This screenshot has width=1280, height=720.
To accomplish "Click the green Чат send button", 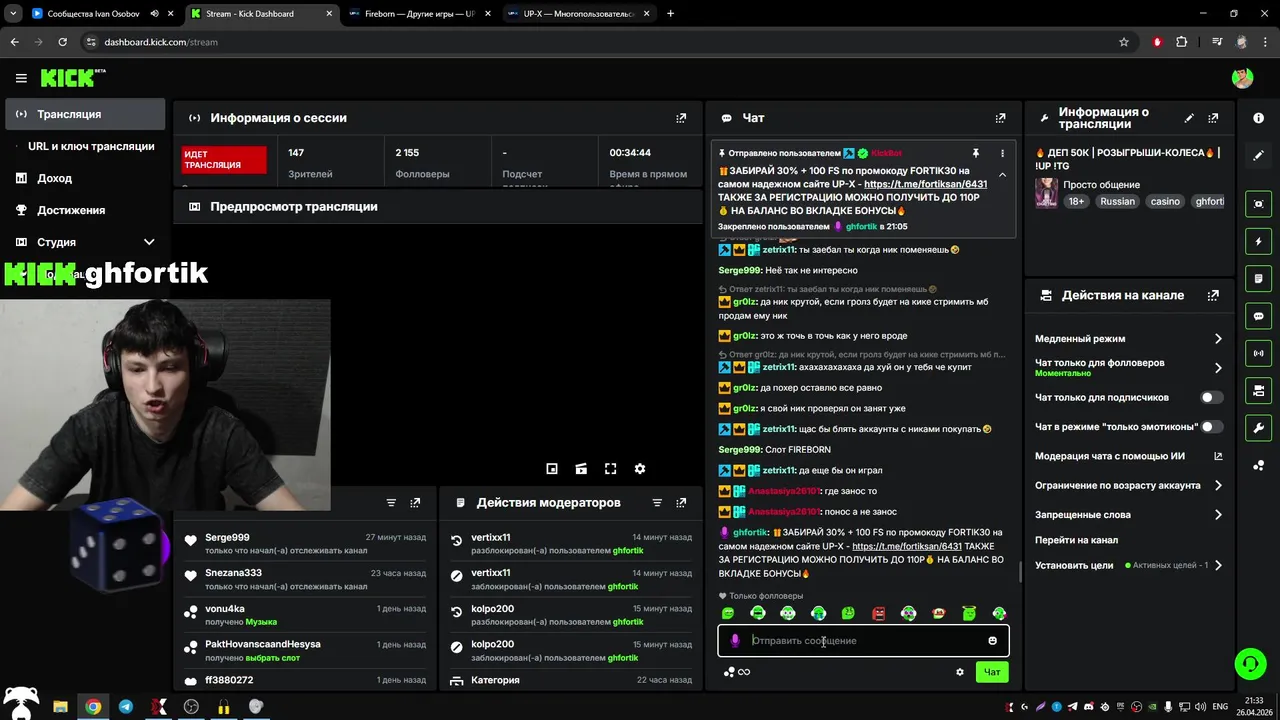I will pos(992,672).
